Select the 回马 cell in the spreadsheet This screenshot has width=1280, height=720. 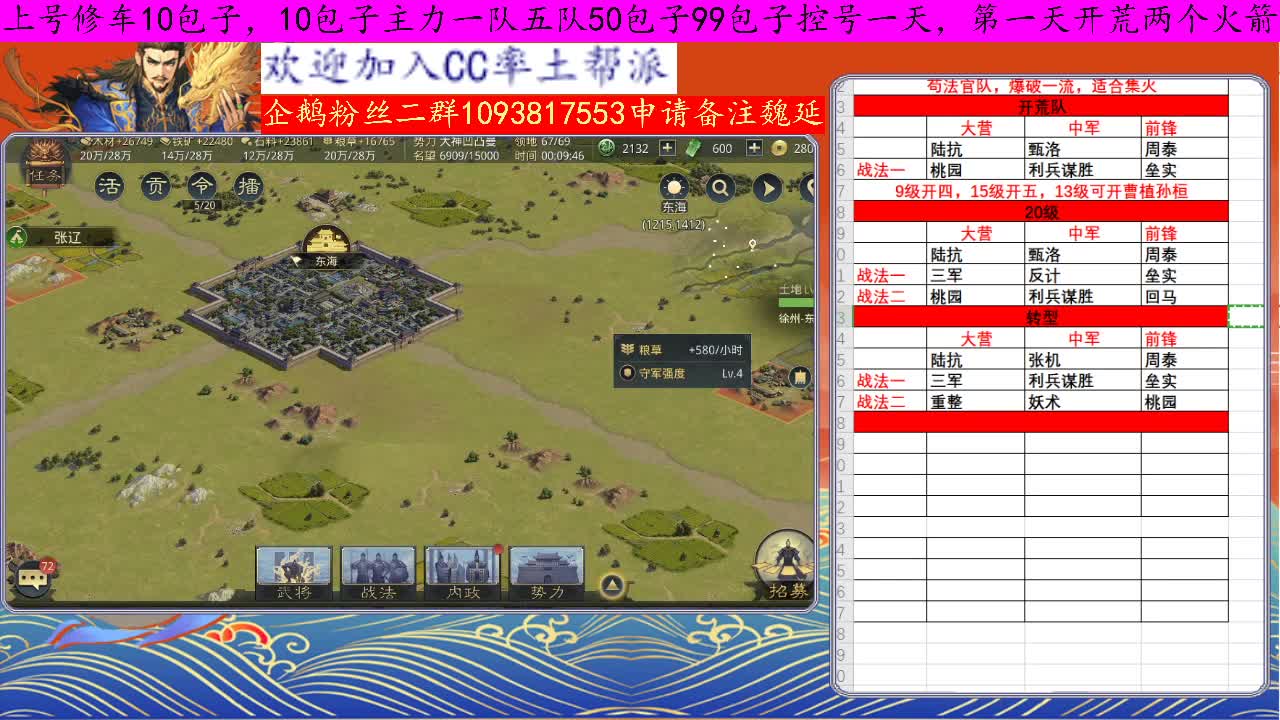(x=1184, y=296)
